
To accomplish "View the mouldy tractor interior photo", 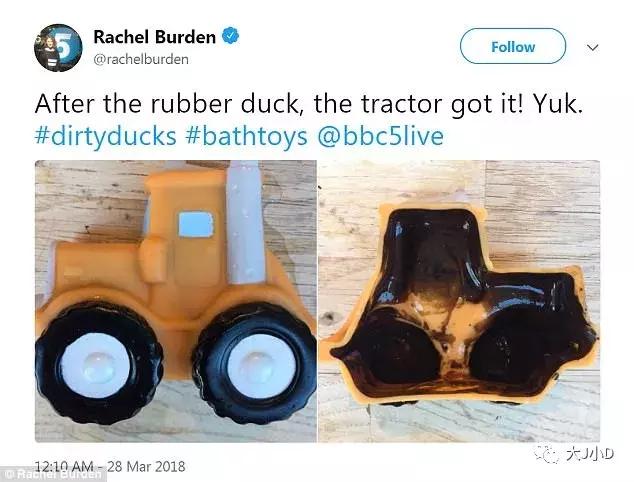I will pyautogui.click(x=459, y=301).
